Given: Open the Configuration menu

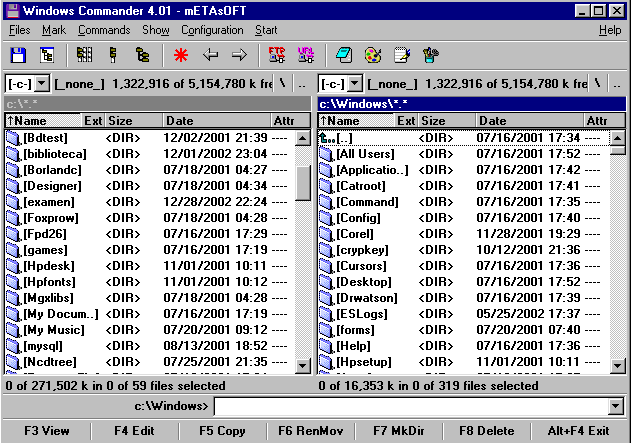Looking at the screenshot, I should click(212, 30).
